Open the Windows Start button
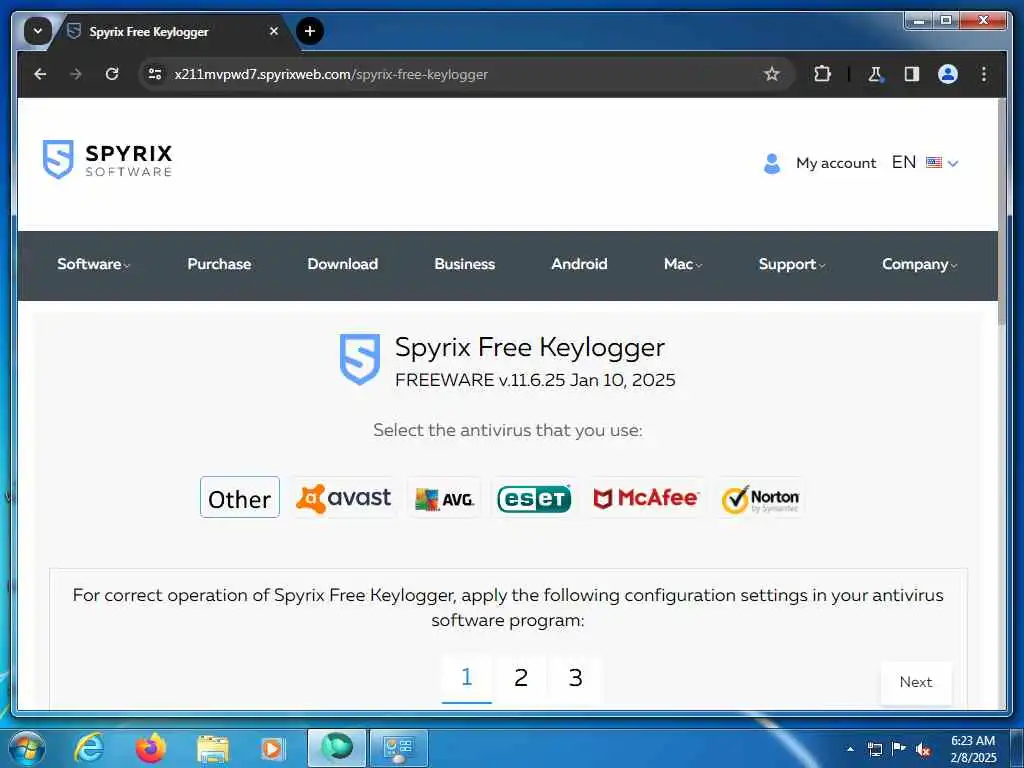The image size is (1024, 768). (x=27, y=748)
